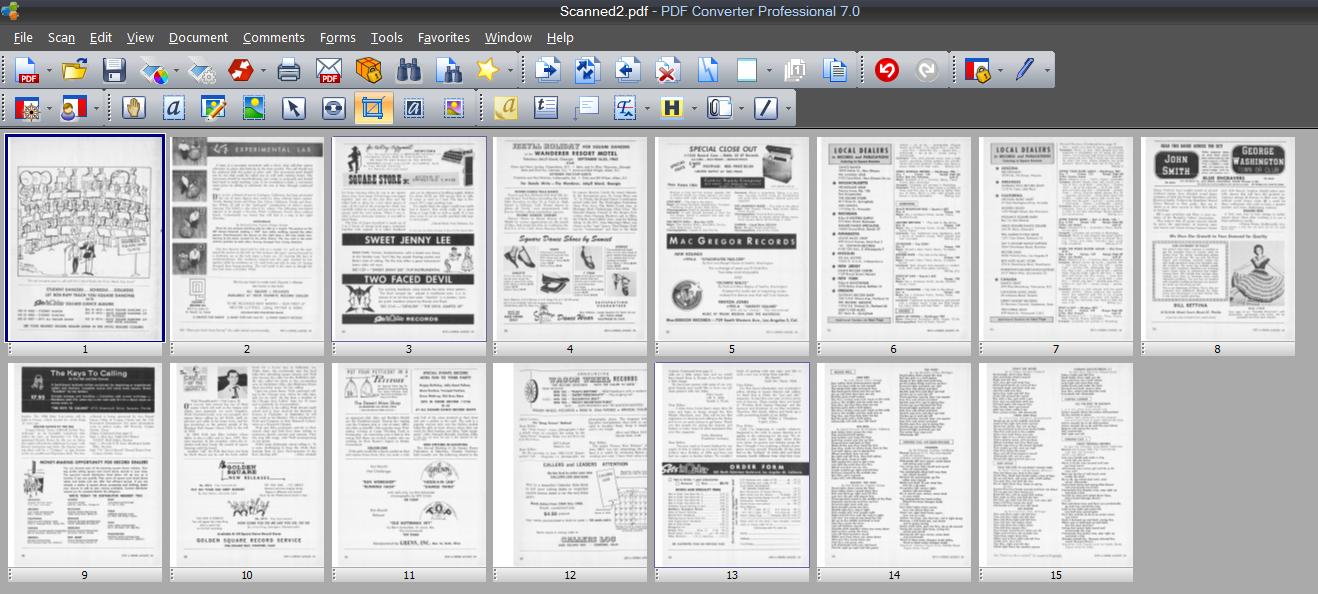This screenshot has height=594, width=1318.
Task: Click the replace pages icon
Action: pyautogui.click(x=587, y=70)
